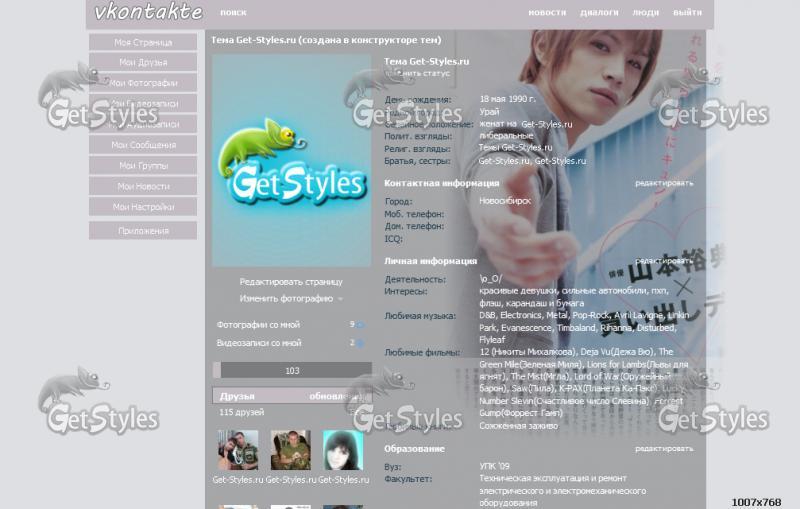Click изменить статус under profile name
Image resolution: width=800 pixels, height=509 pixels.
pos(417,73)
